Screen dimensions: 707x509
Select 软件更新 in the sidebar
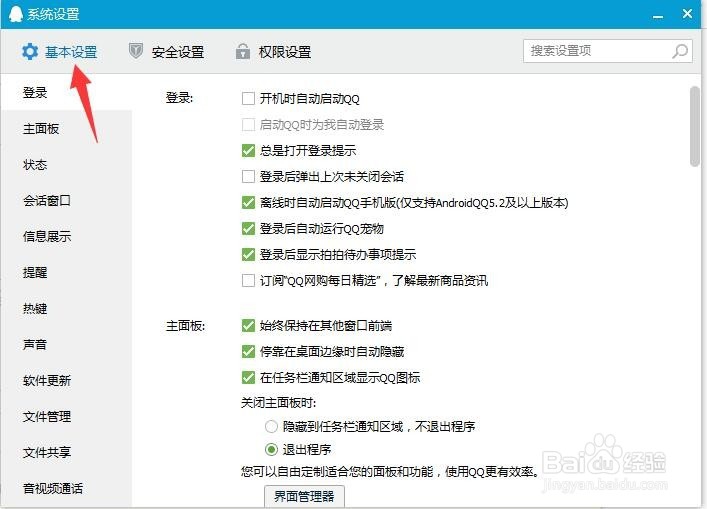[67, 381]
